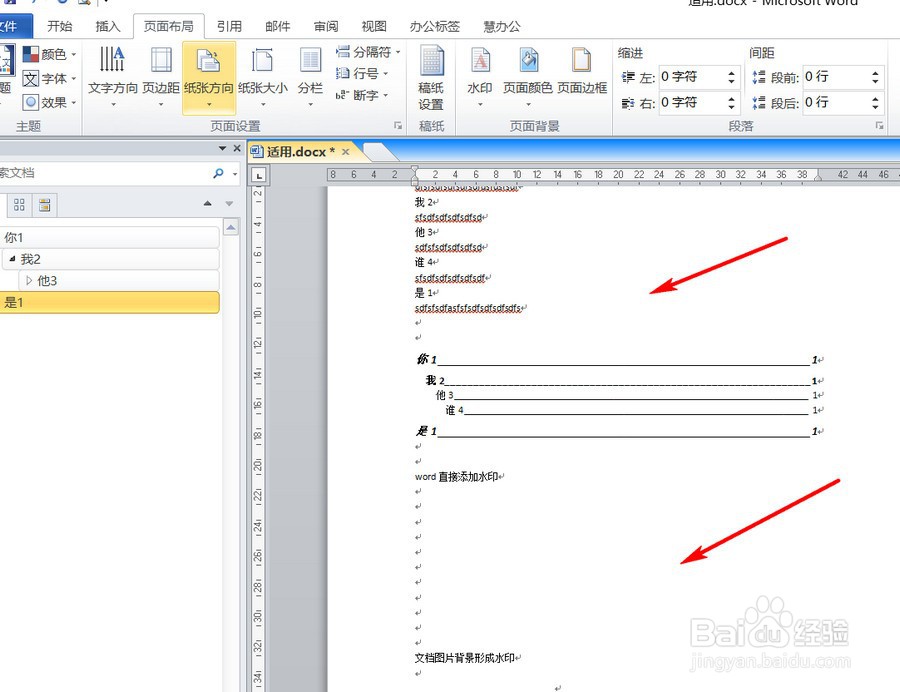
Task: Open Line Numbers (行号) menu
Action: [362, 73]
